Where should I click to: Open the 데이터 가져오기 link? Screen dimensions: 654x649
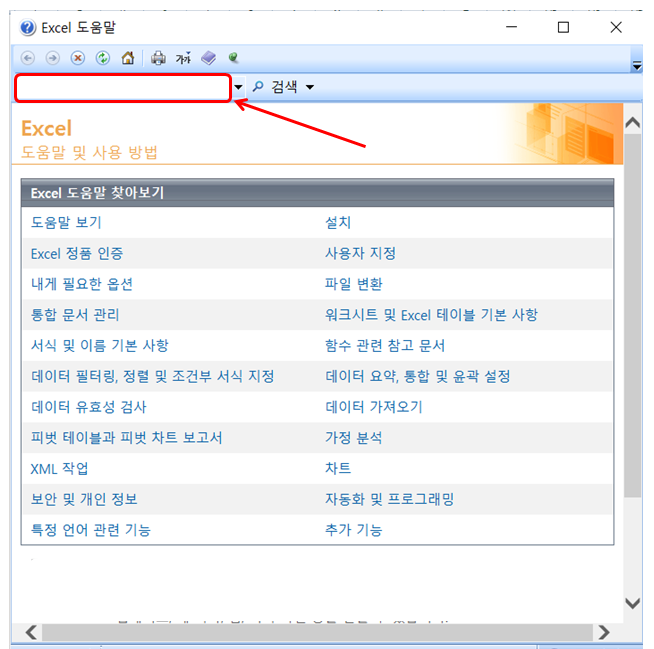click(374, 407)
